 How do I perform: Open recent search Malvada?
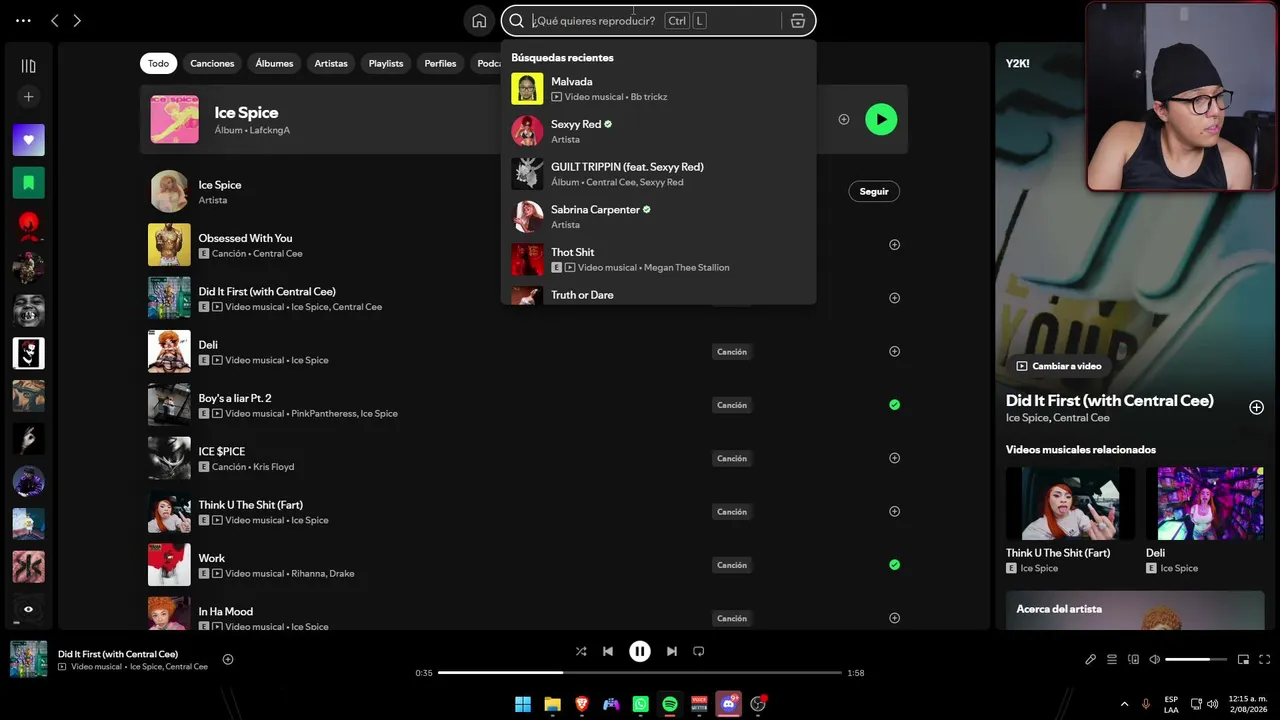click(658, 89)
